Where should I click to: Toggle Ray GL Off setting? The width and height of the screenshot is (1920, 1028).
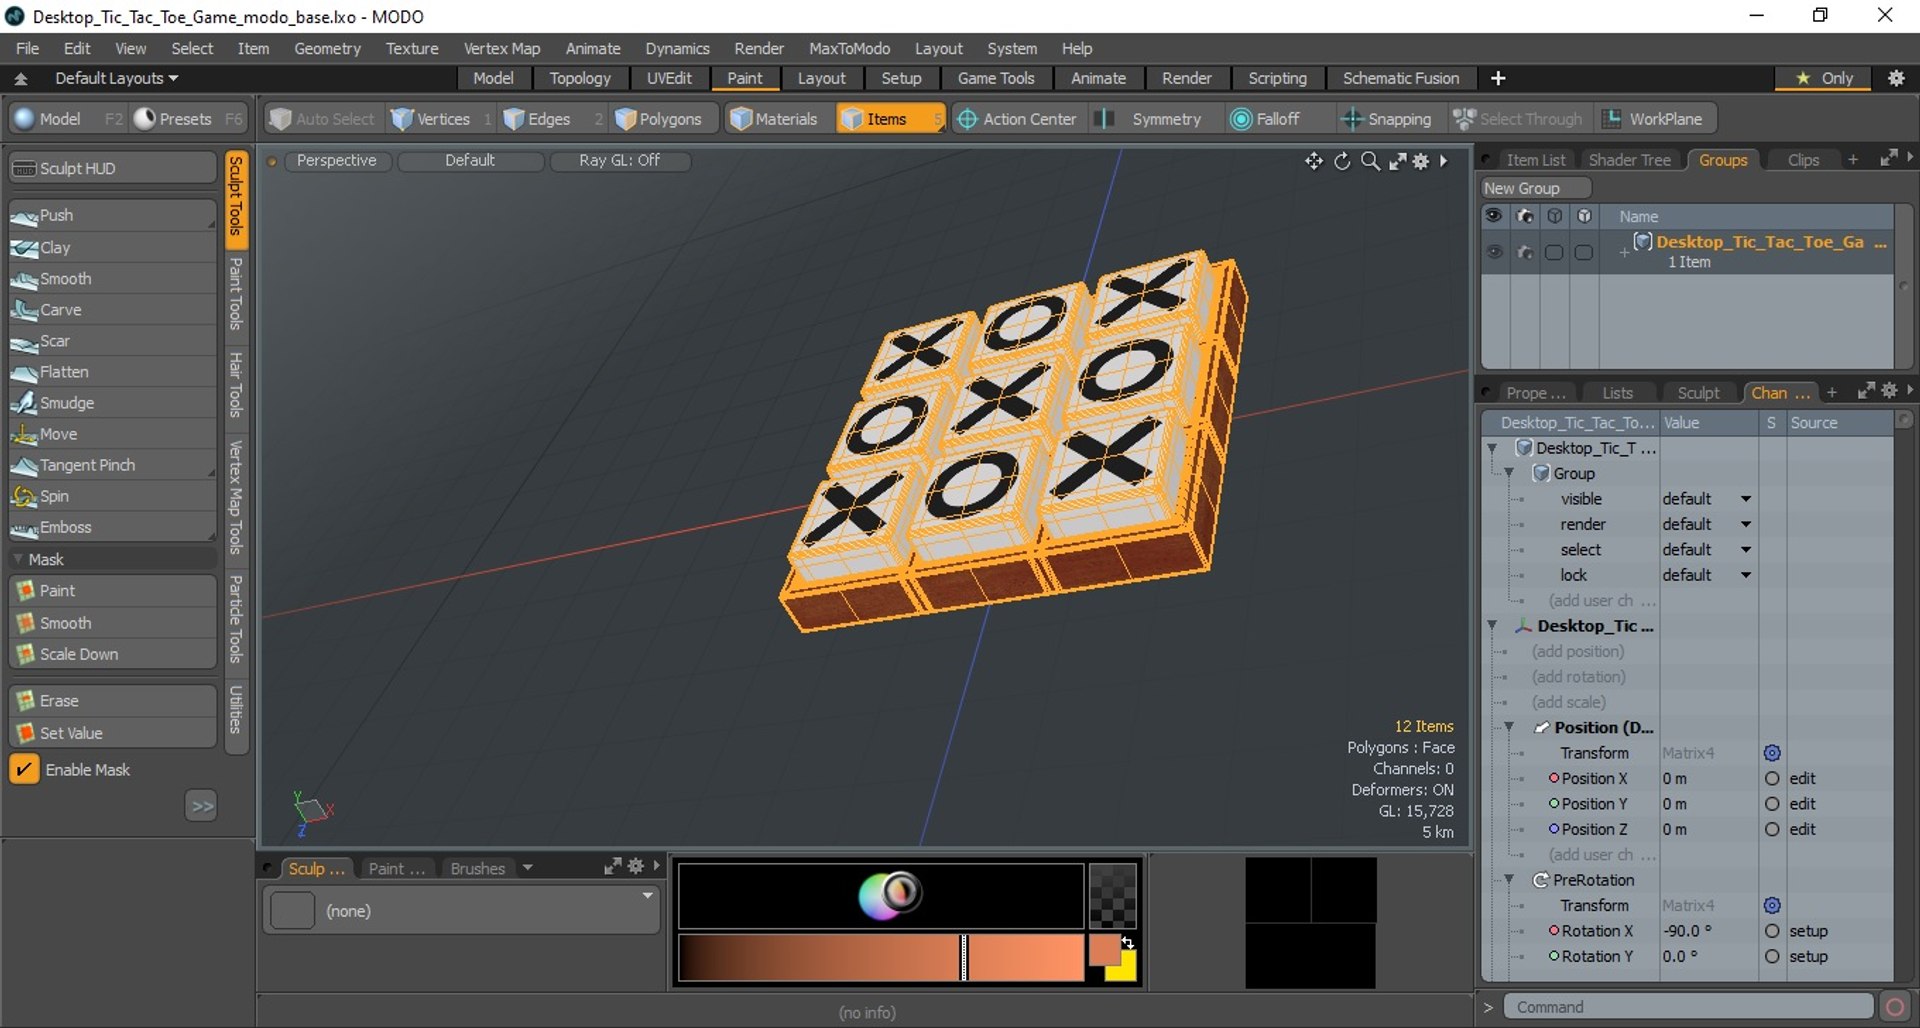click(x=619, y=160)
